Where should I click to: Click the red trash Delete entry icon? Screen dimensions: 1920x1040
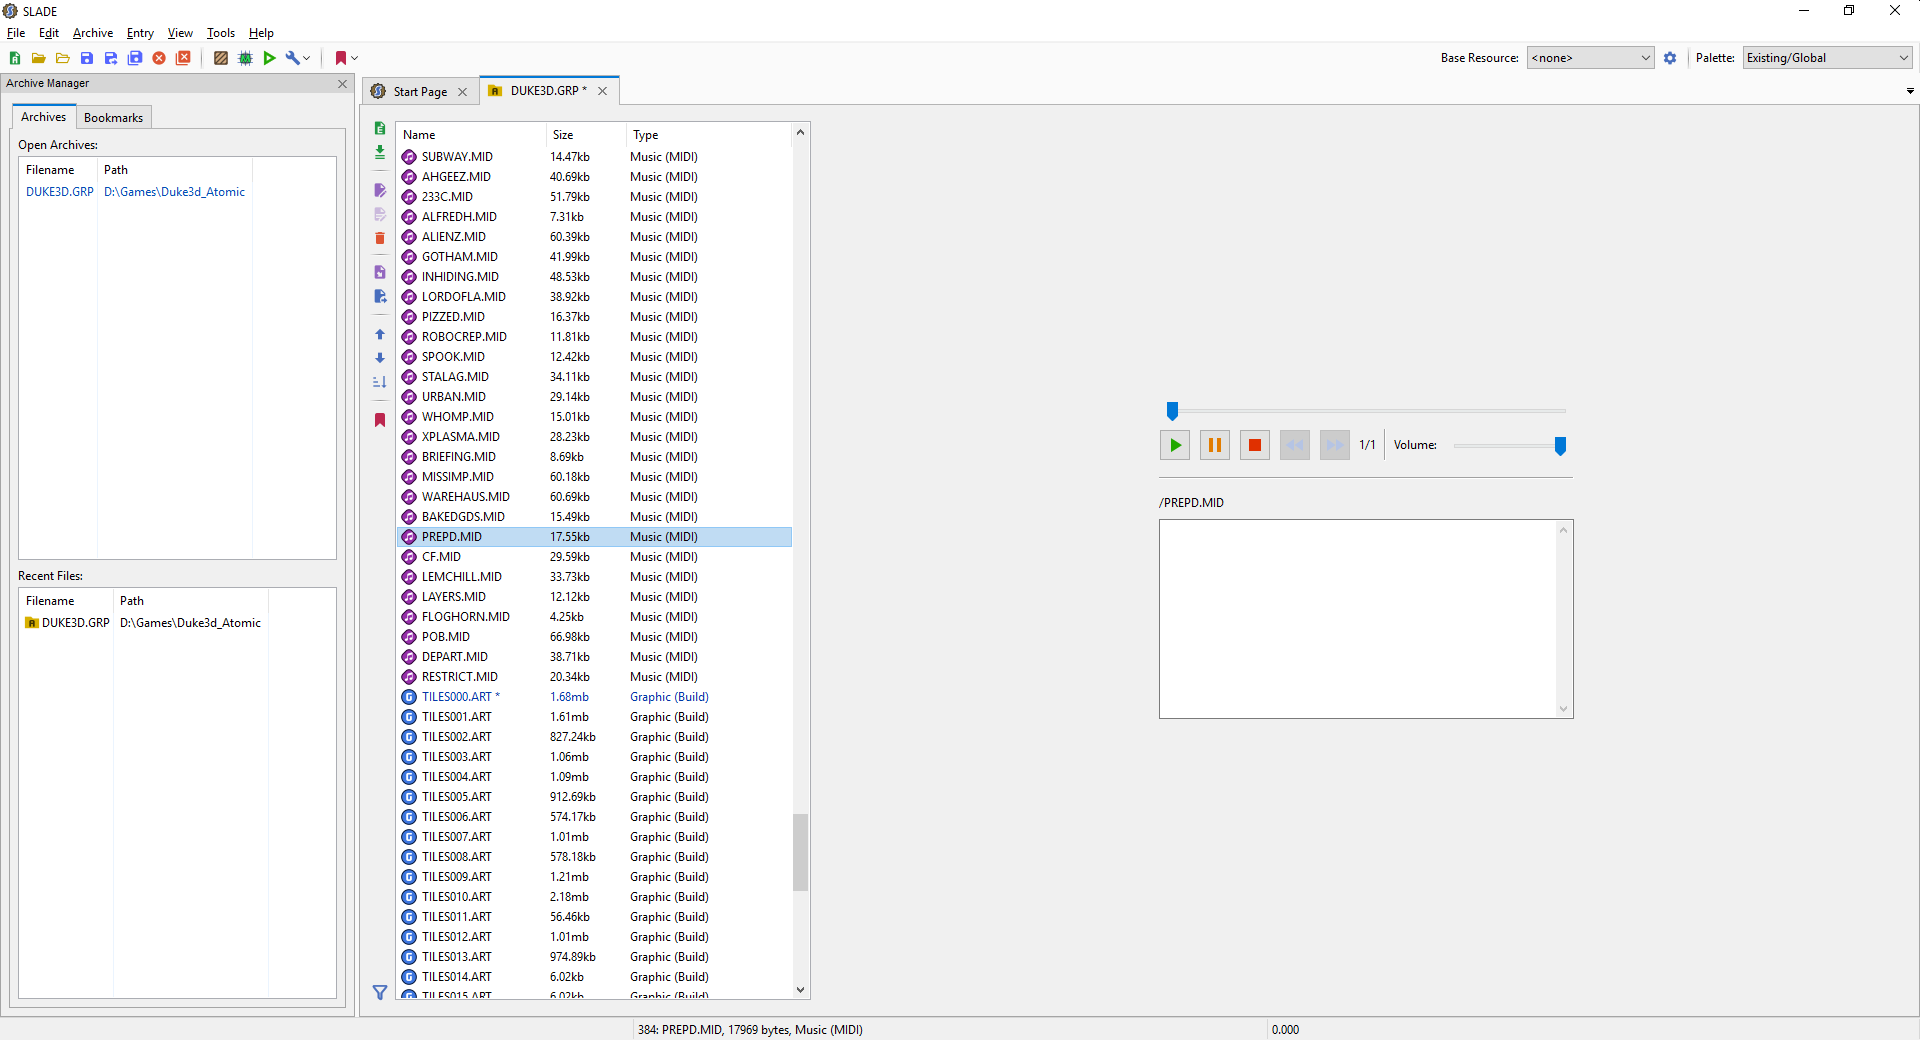point(380,238)
